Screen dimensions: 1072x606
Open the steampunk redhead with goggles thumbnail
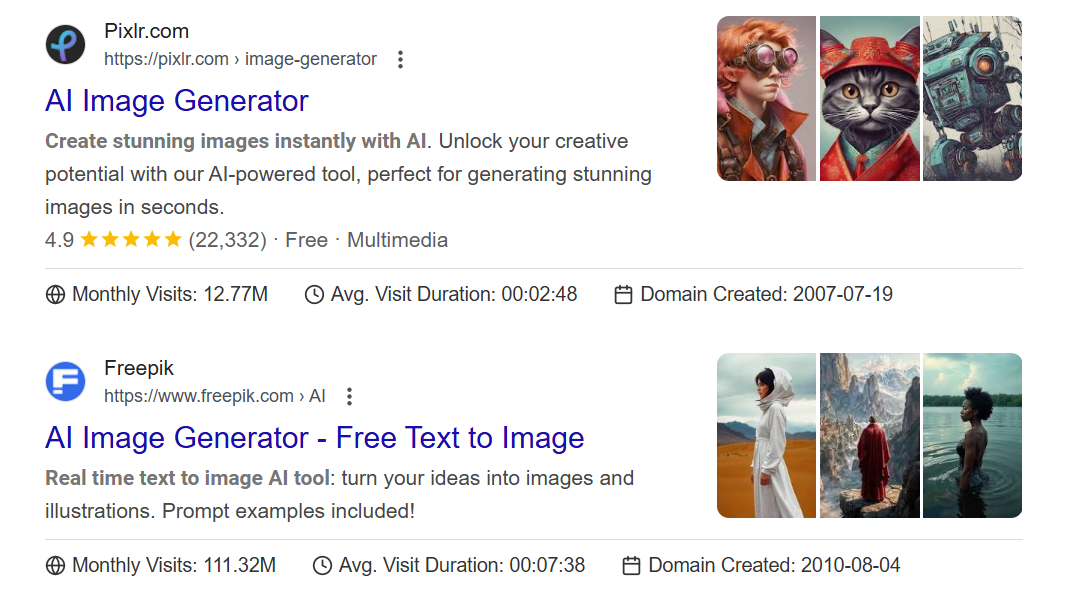point(766,98)
